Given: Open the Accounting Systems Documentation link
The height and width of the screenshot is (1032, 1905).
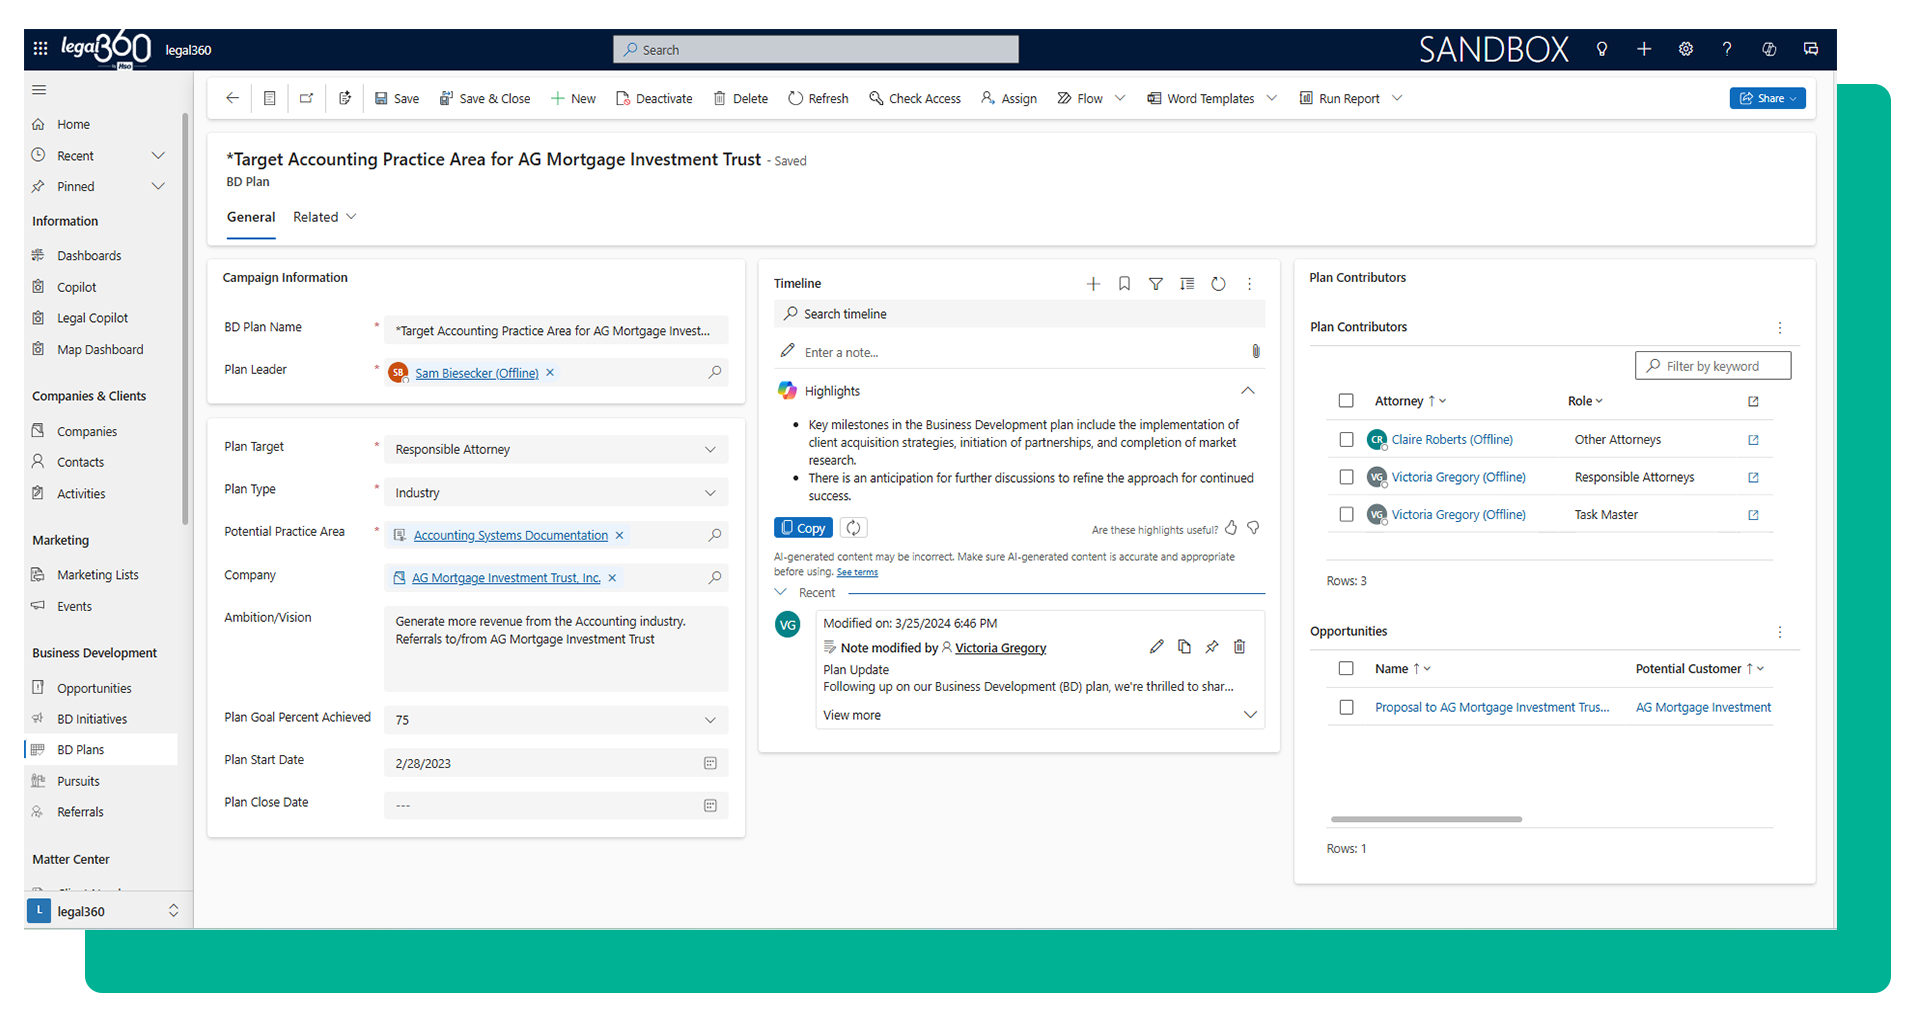Looking at the screenshot, I should pos(510,536).
